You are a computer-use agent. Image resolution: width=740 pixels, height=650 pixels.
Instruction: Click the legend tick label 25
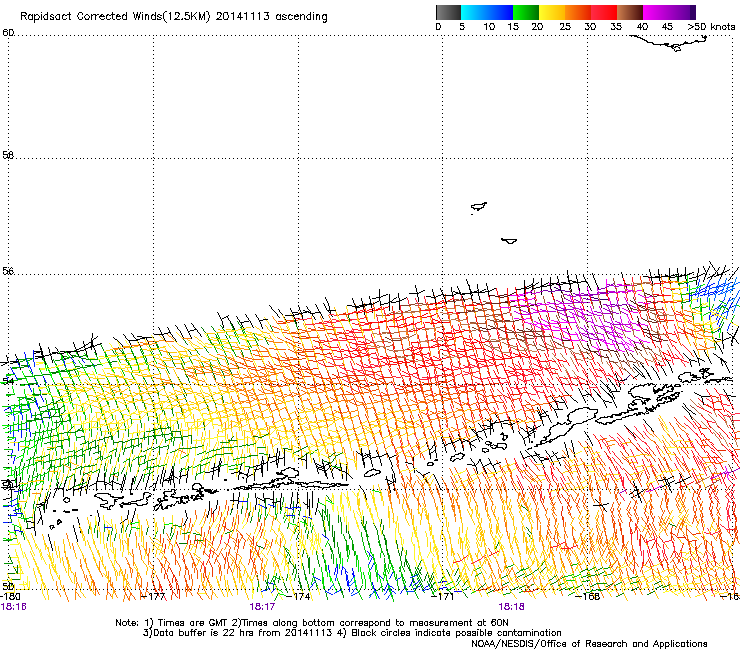coord(565,27)
